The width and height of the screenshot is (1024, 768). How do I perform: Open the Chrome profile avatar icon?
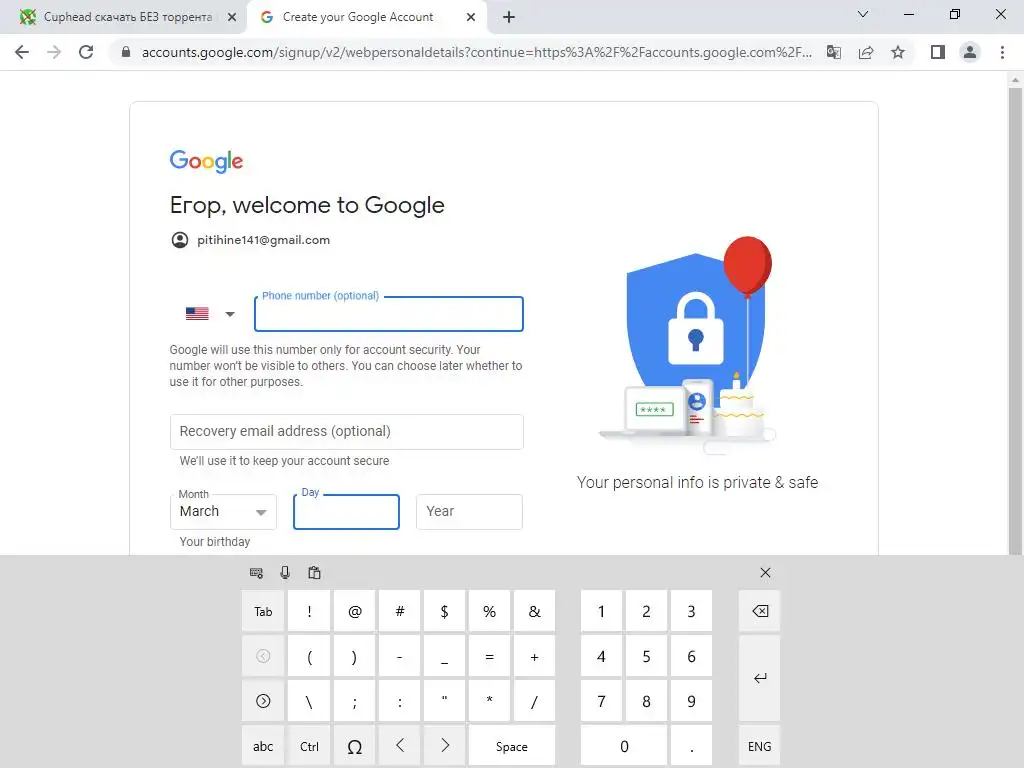coord(970,52)
